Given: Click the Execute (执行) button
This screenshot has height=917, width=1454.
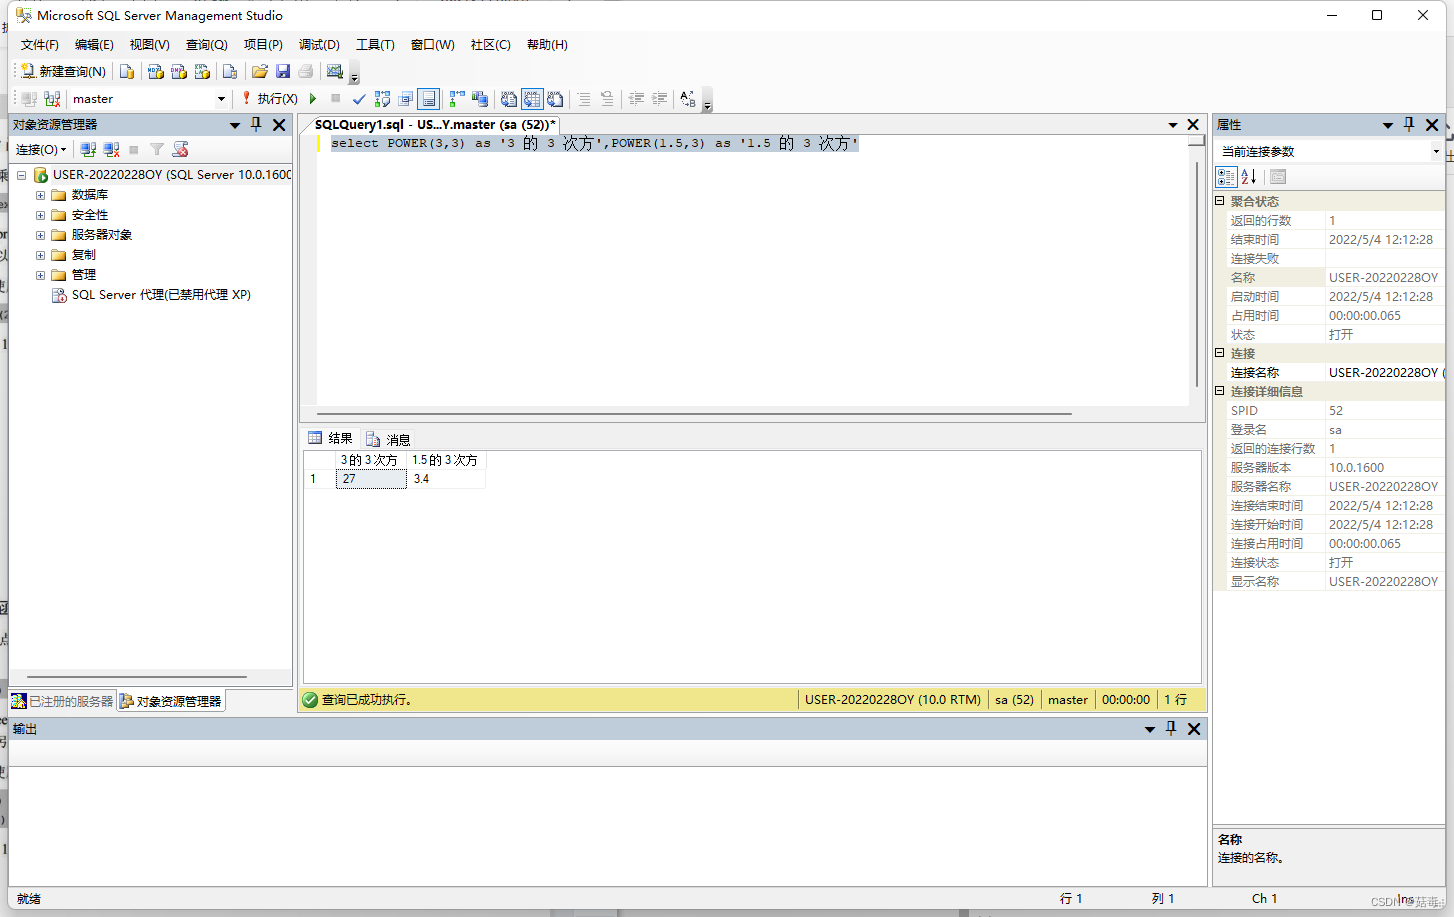Looking at the screenshot, I should 269,99.
